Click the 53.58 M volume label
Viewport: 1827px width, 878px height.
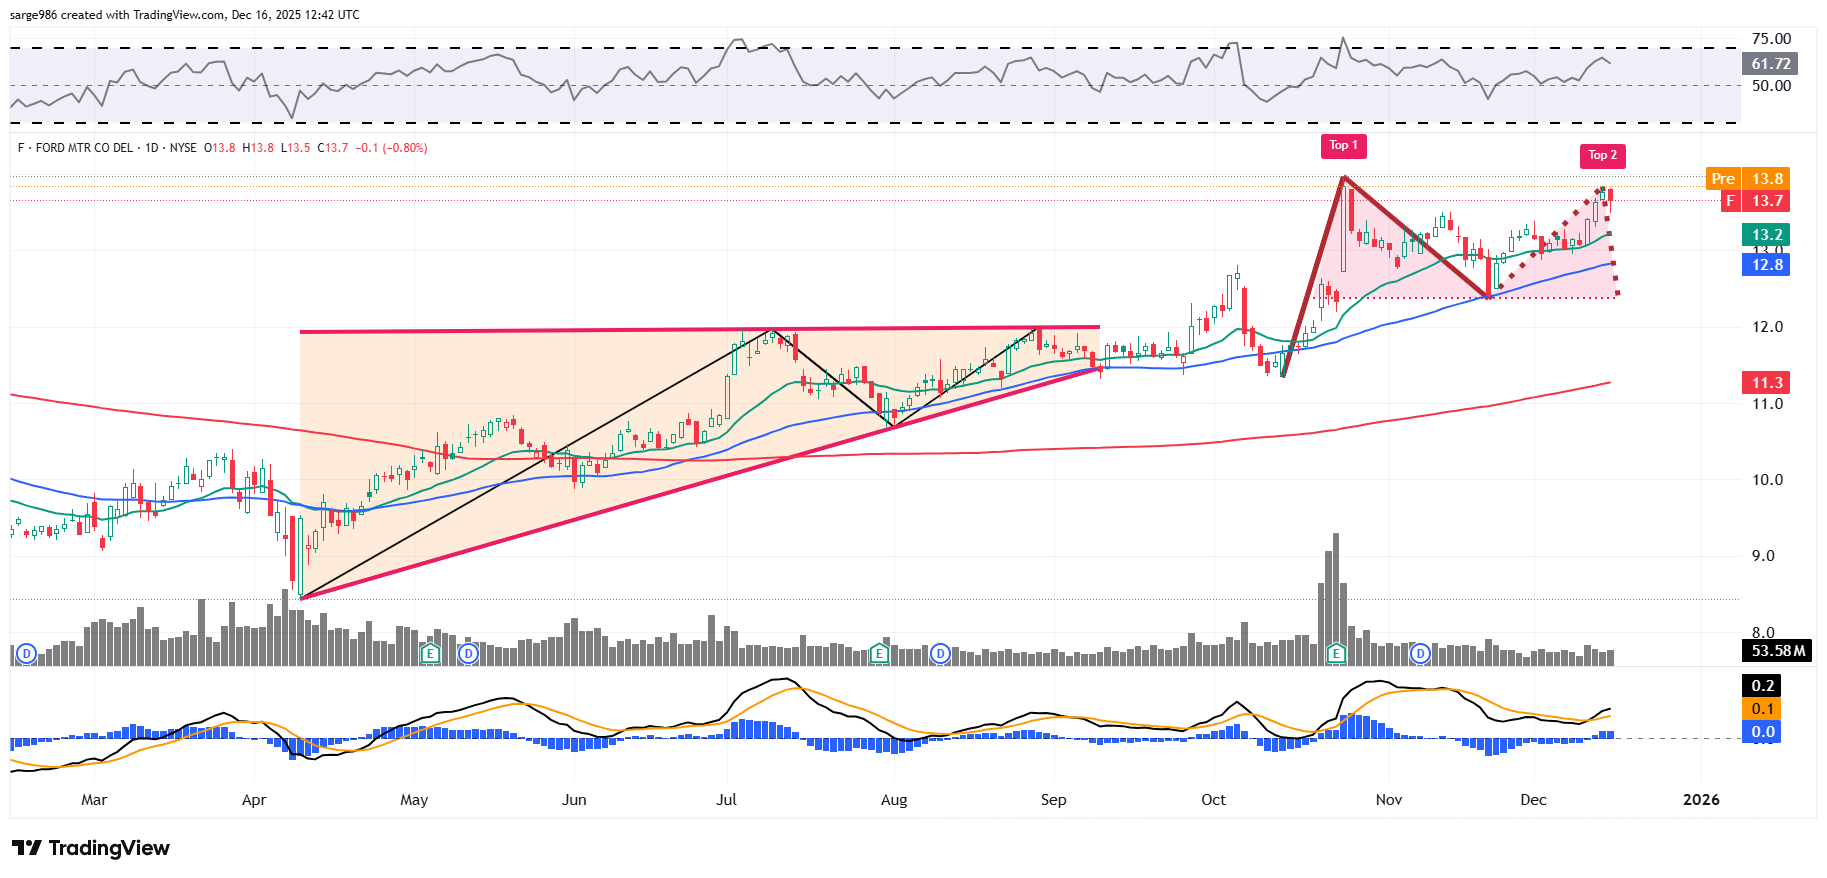[1778, 651]
